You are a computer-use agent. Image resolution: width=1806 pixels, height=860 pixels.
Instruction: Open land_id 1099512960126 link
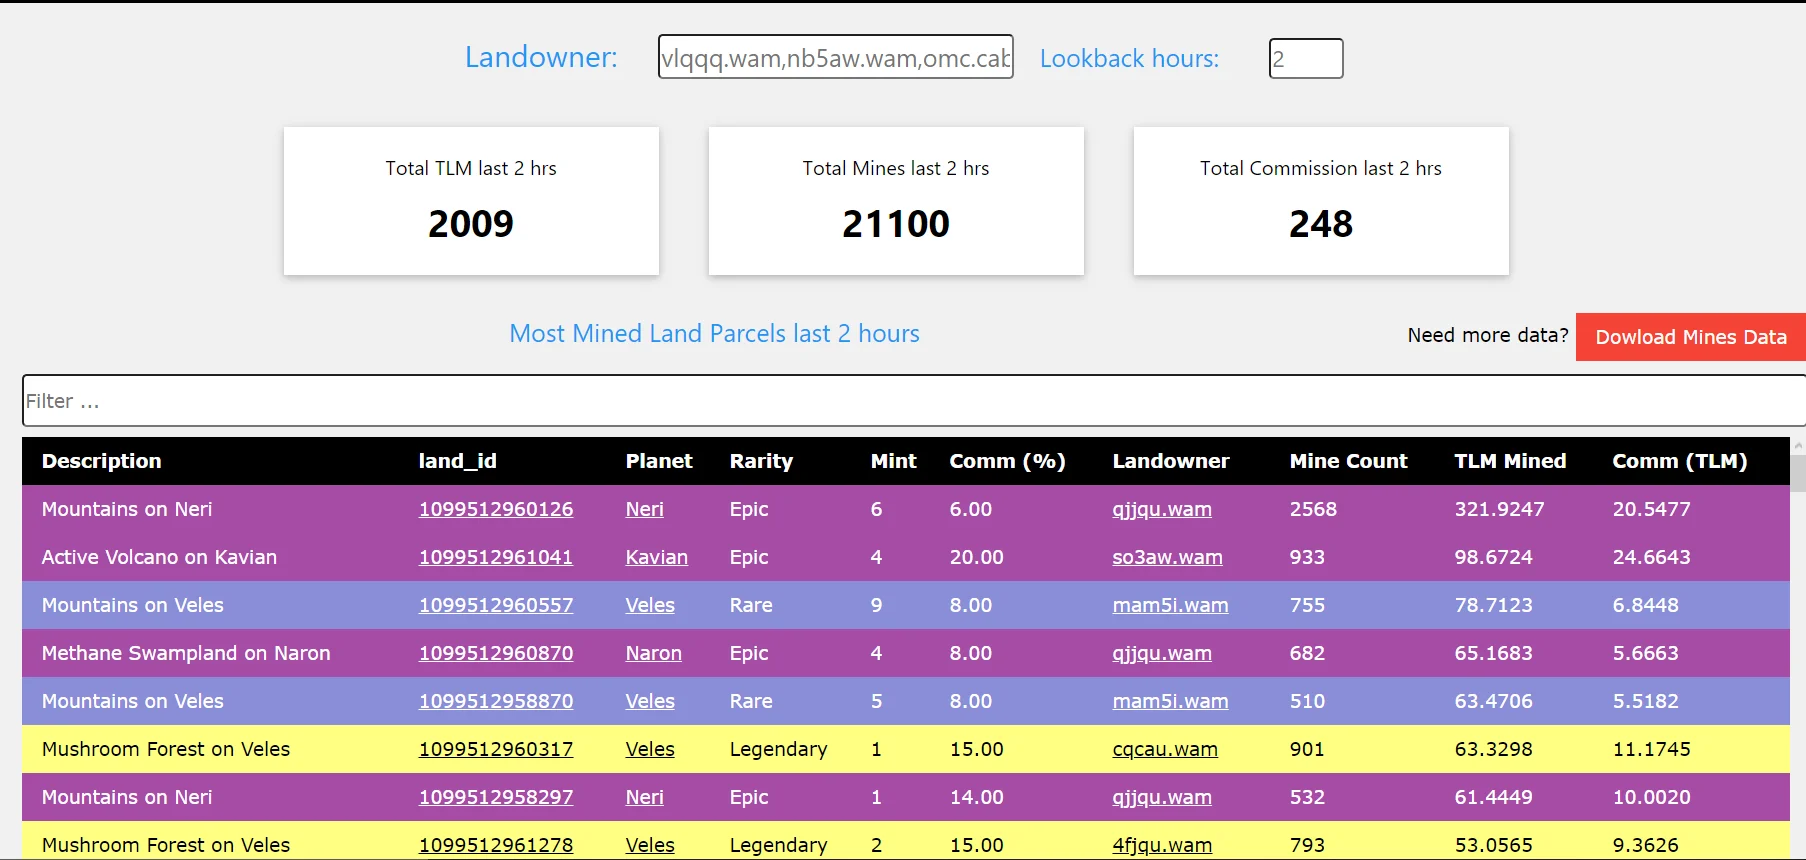496,509
